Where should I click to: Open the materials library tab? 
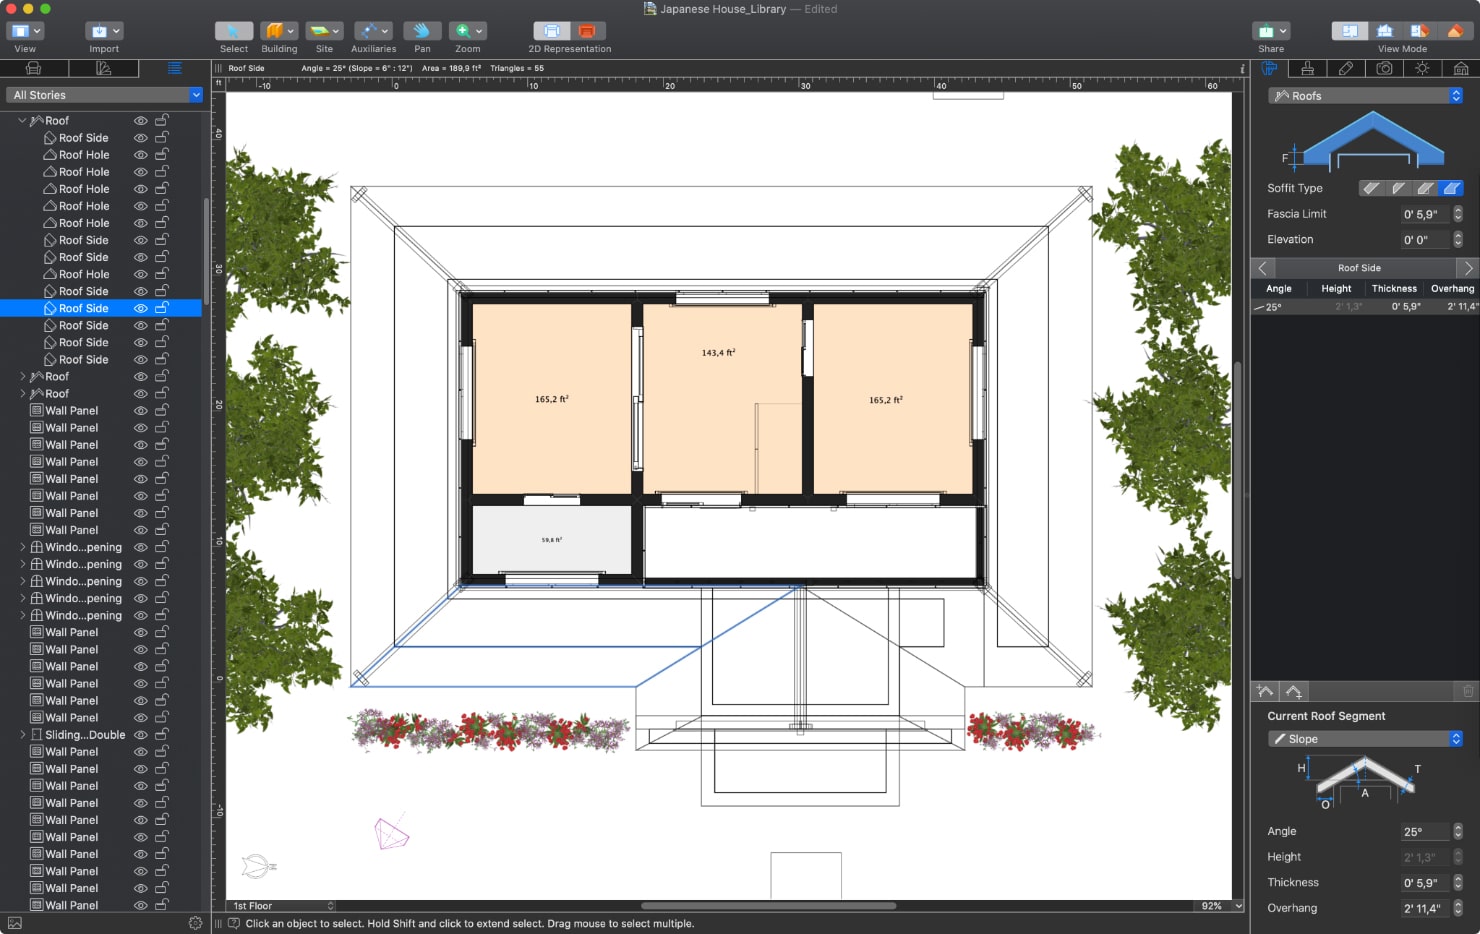pyautogui.click(x=103, y=68)
